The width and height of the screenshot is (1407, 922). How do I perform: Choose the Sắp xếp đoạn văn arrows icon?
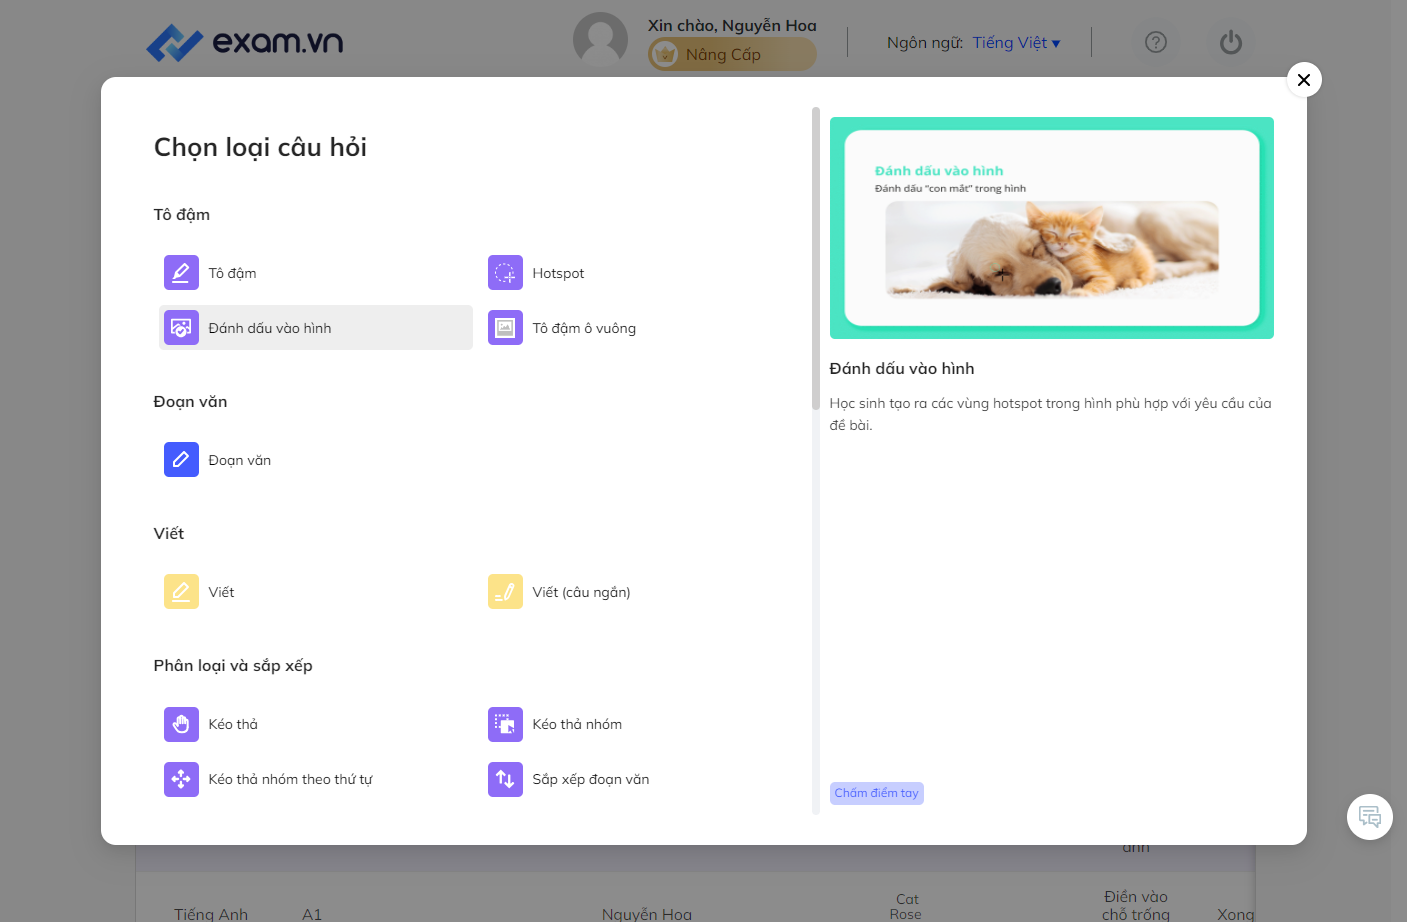pyautogui.click(x=505, y=778)
